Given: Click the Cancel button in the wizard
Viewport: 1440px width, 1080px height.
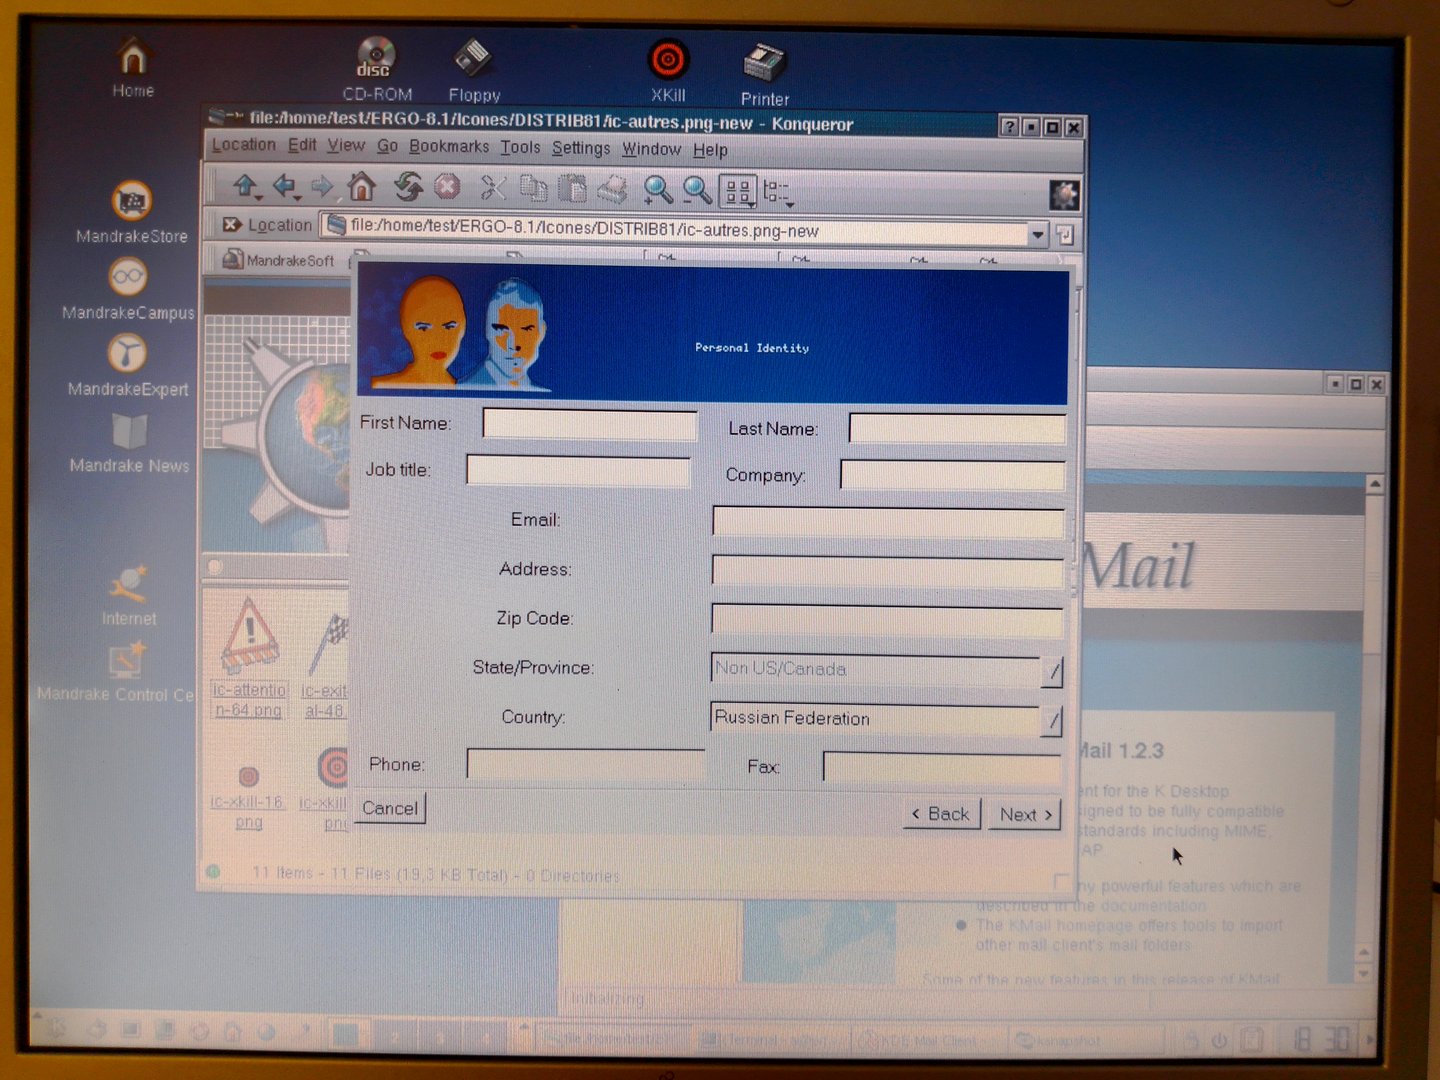Looking at the screenshot, I should 390,808.
